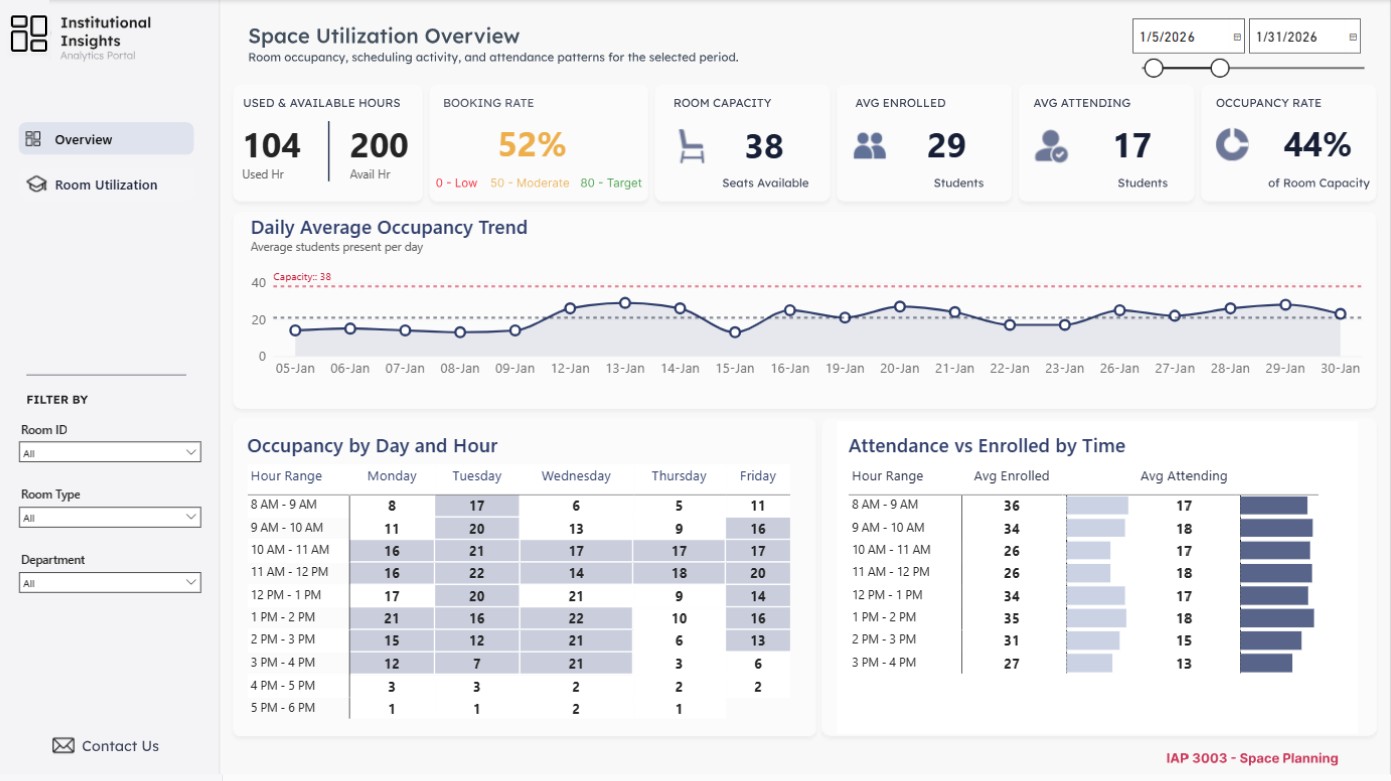Click the Thursday column header

679,476
